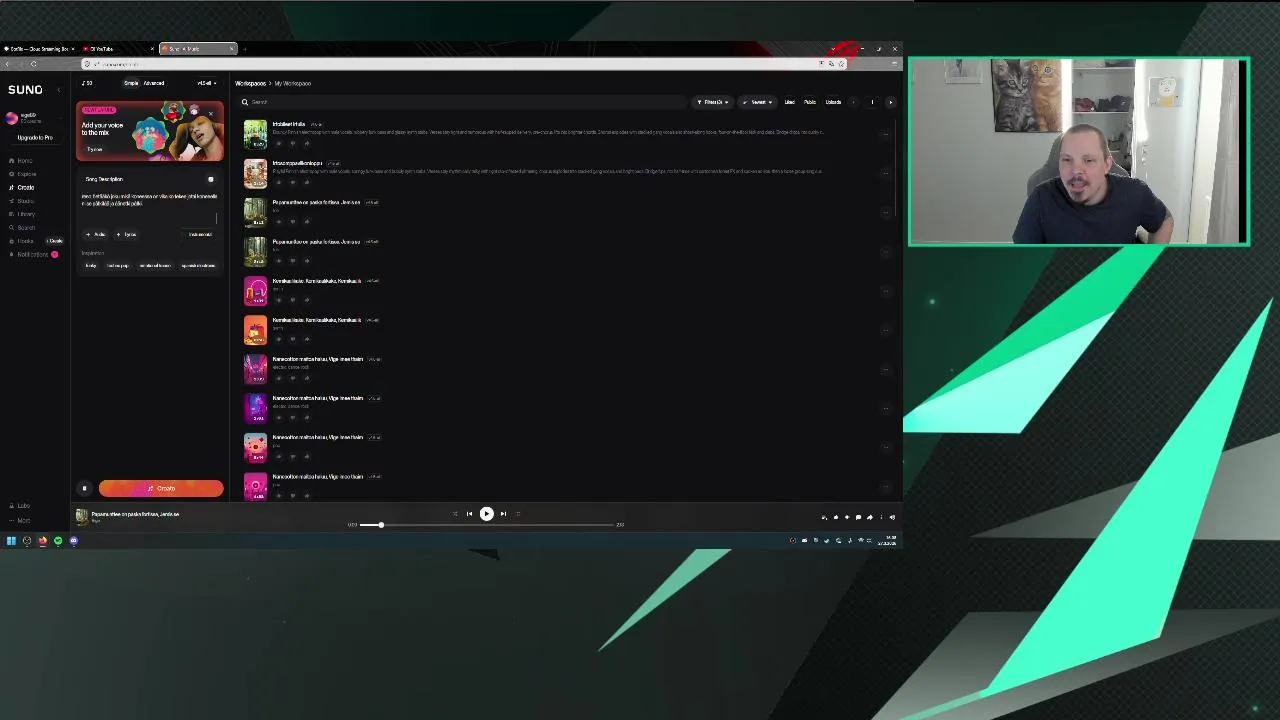The image size is (1280, 720).
Task: Open the model version dropdown
Action: point(206,83)
